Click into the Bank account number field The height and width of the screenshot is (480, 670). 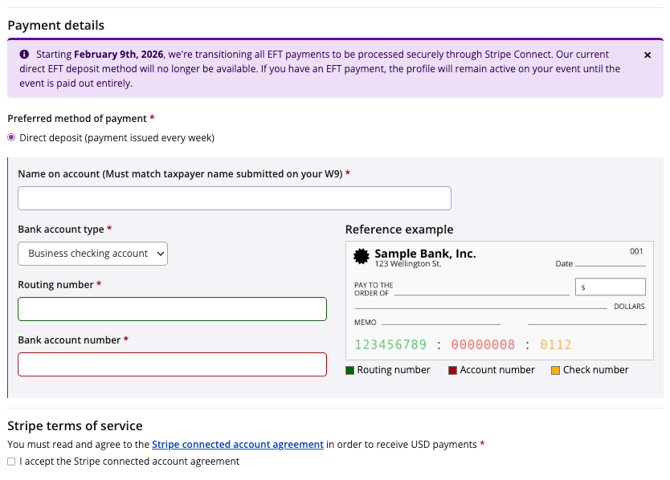point(172,364)
